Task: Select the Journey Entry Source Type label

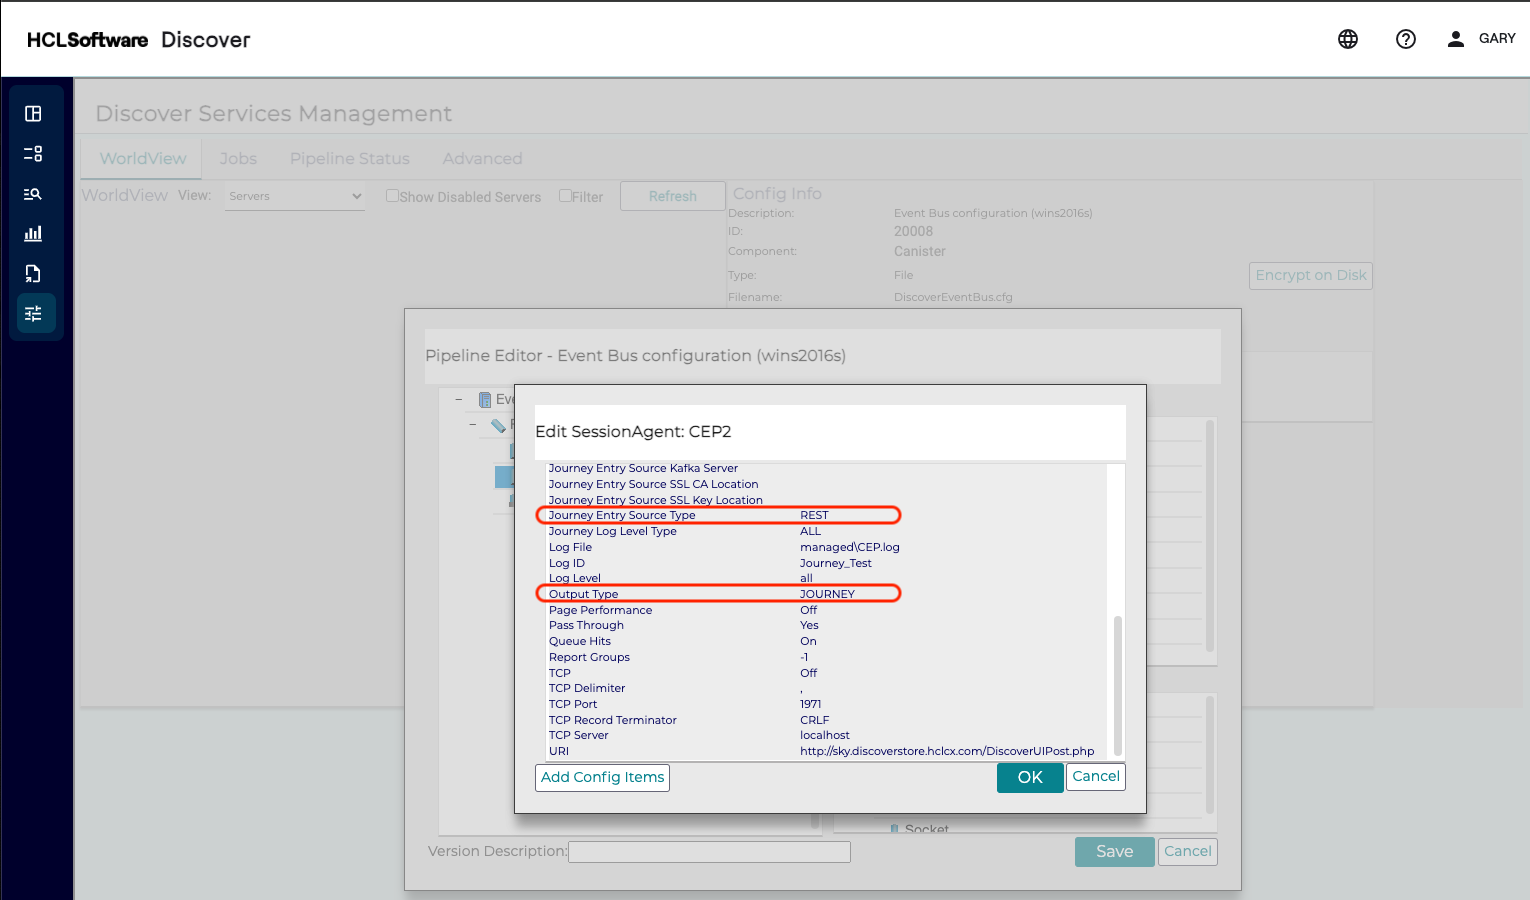Action: pyautogui.click(x=622, y=515)
